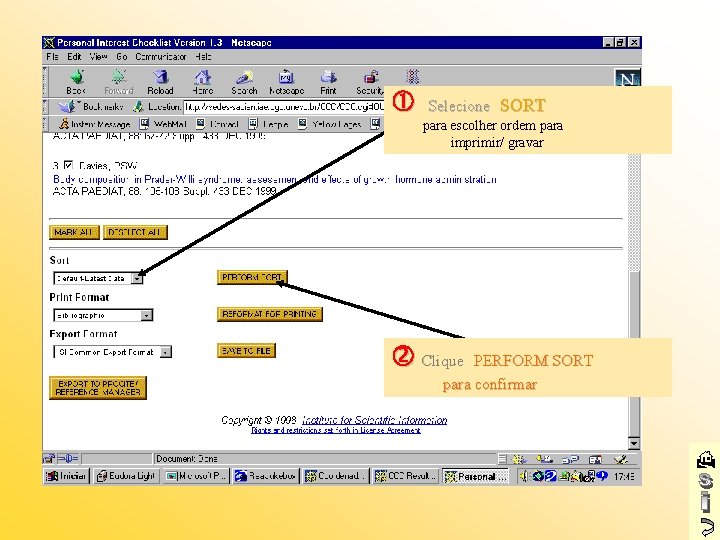720x540 pixels.
Task: Open Composer from the component bar
Action: point(620,459)
